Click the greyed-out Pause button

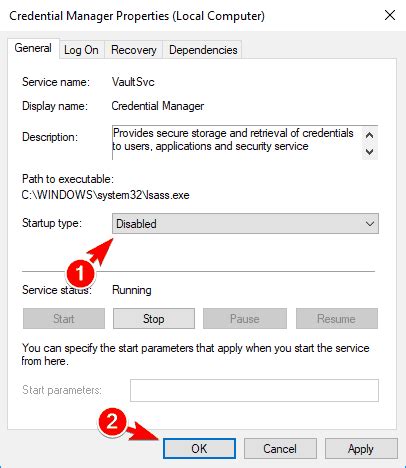coord(245,319)
